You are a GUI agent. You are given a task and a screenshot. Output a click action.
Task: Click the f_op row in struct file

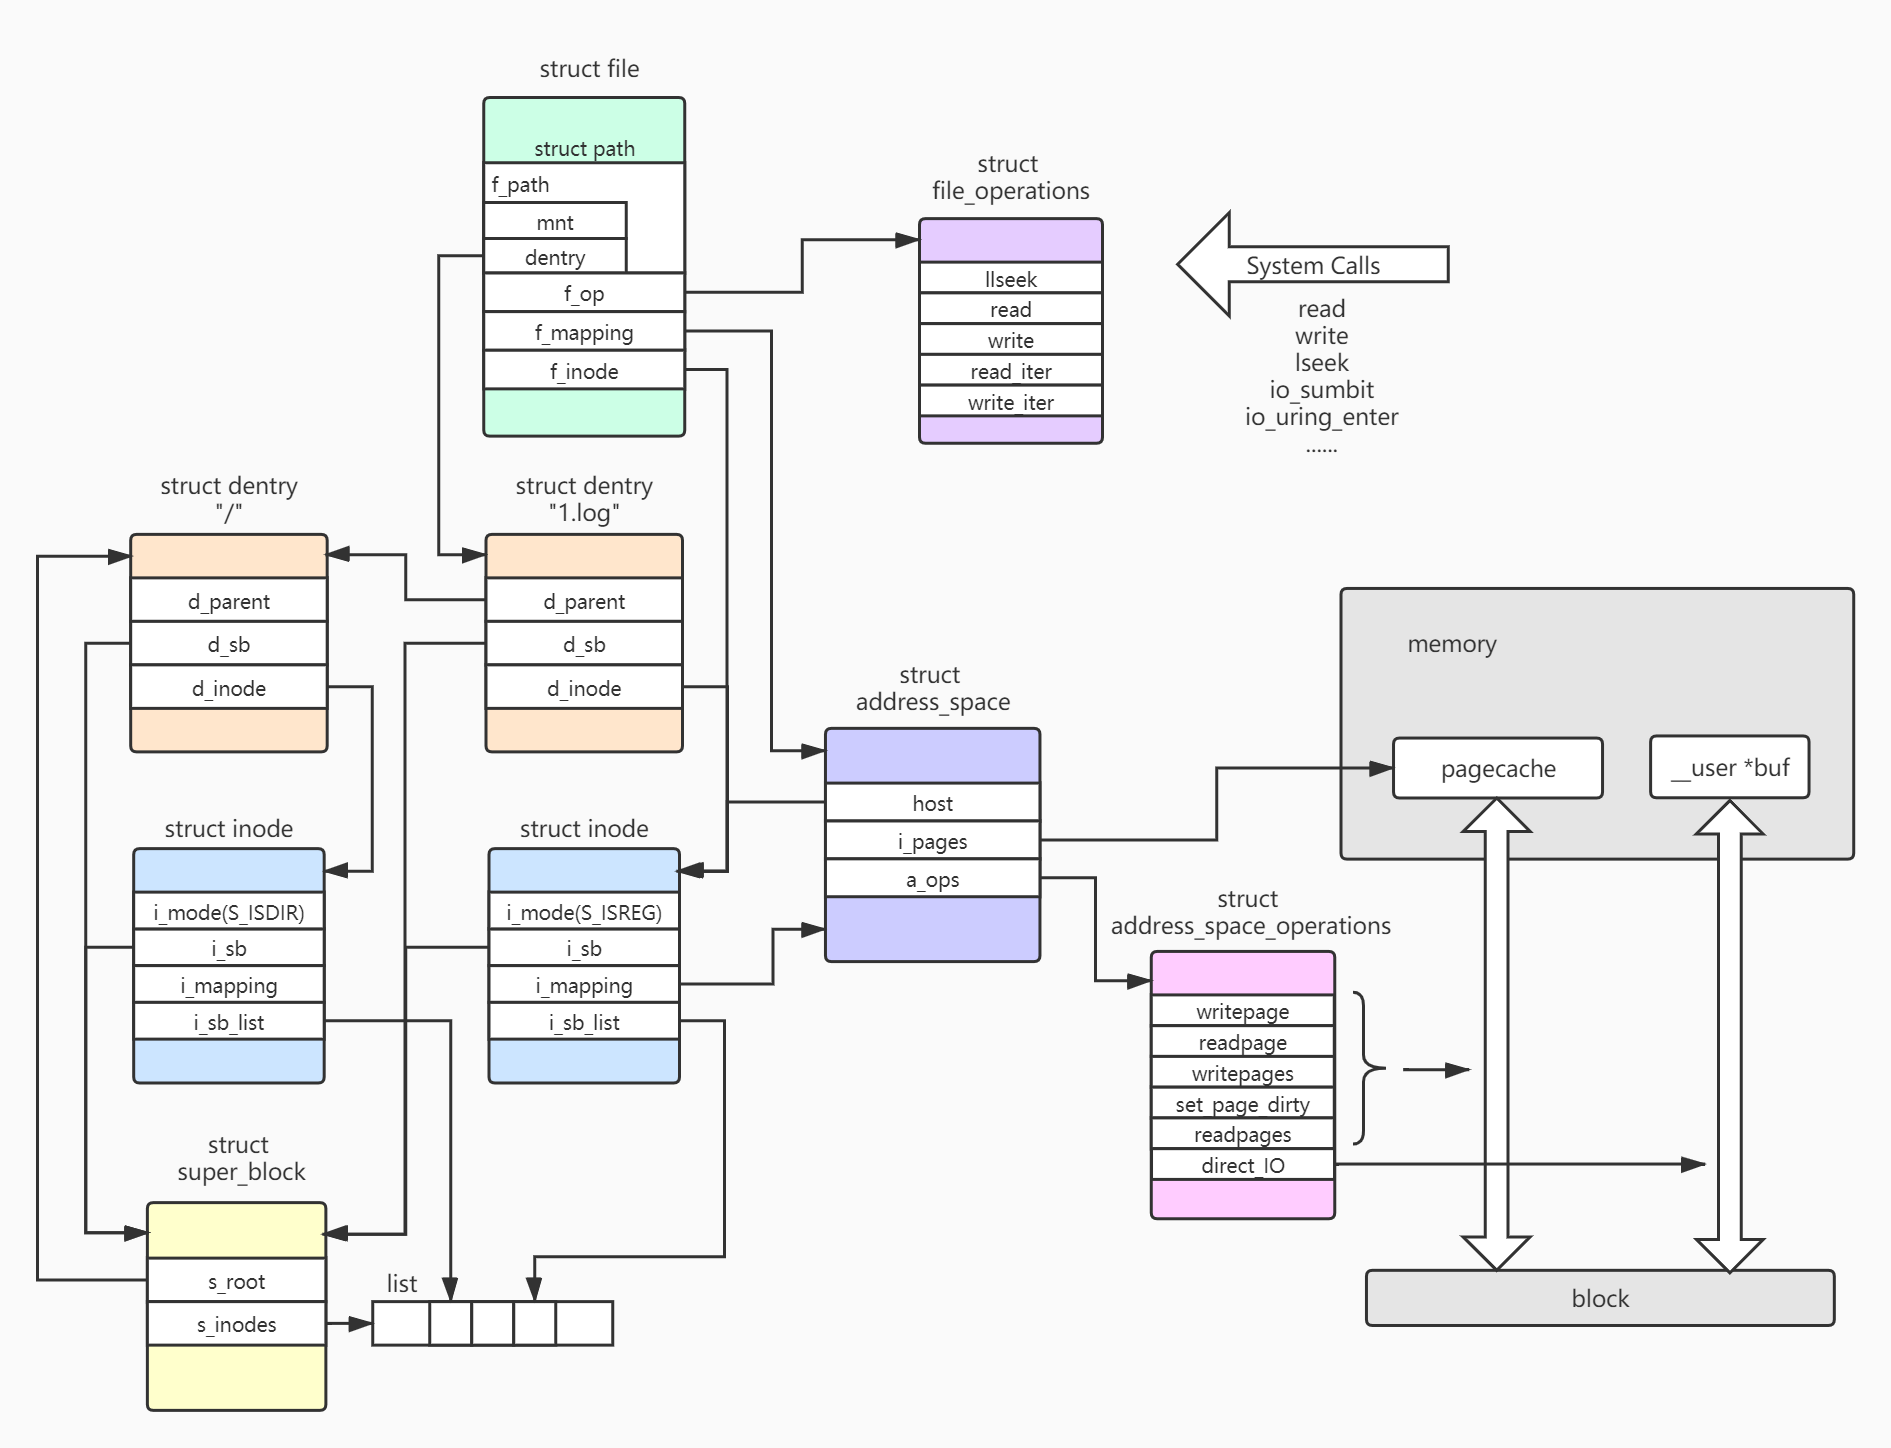584,293
